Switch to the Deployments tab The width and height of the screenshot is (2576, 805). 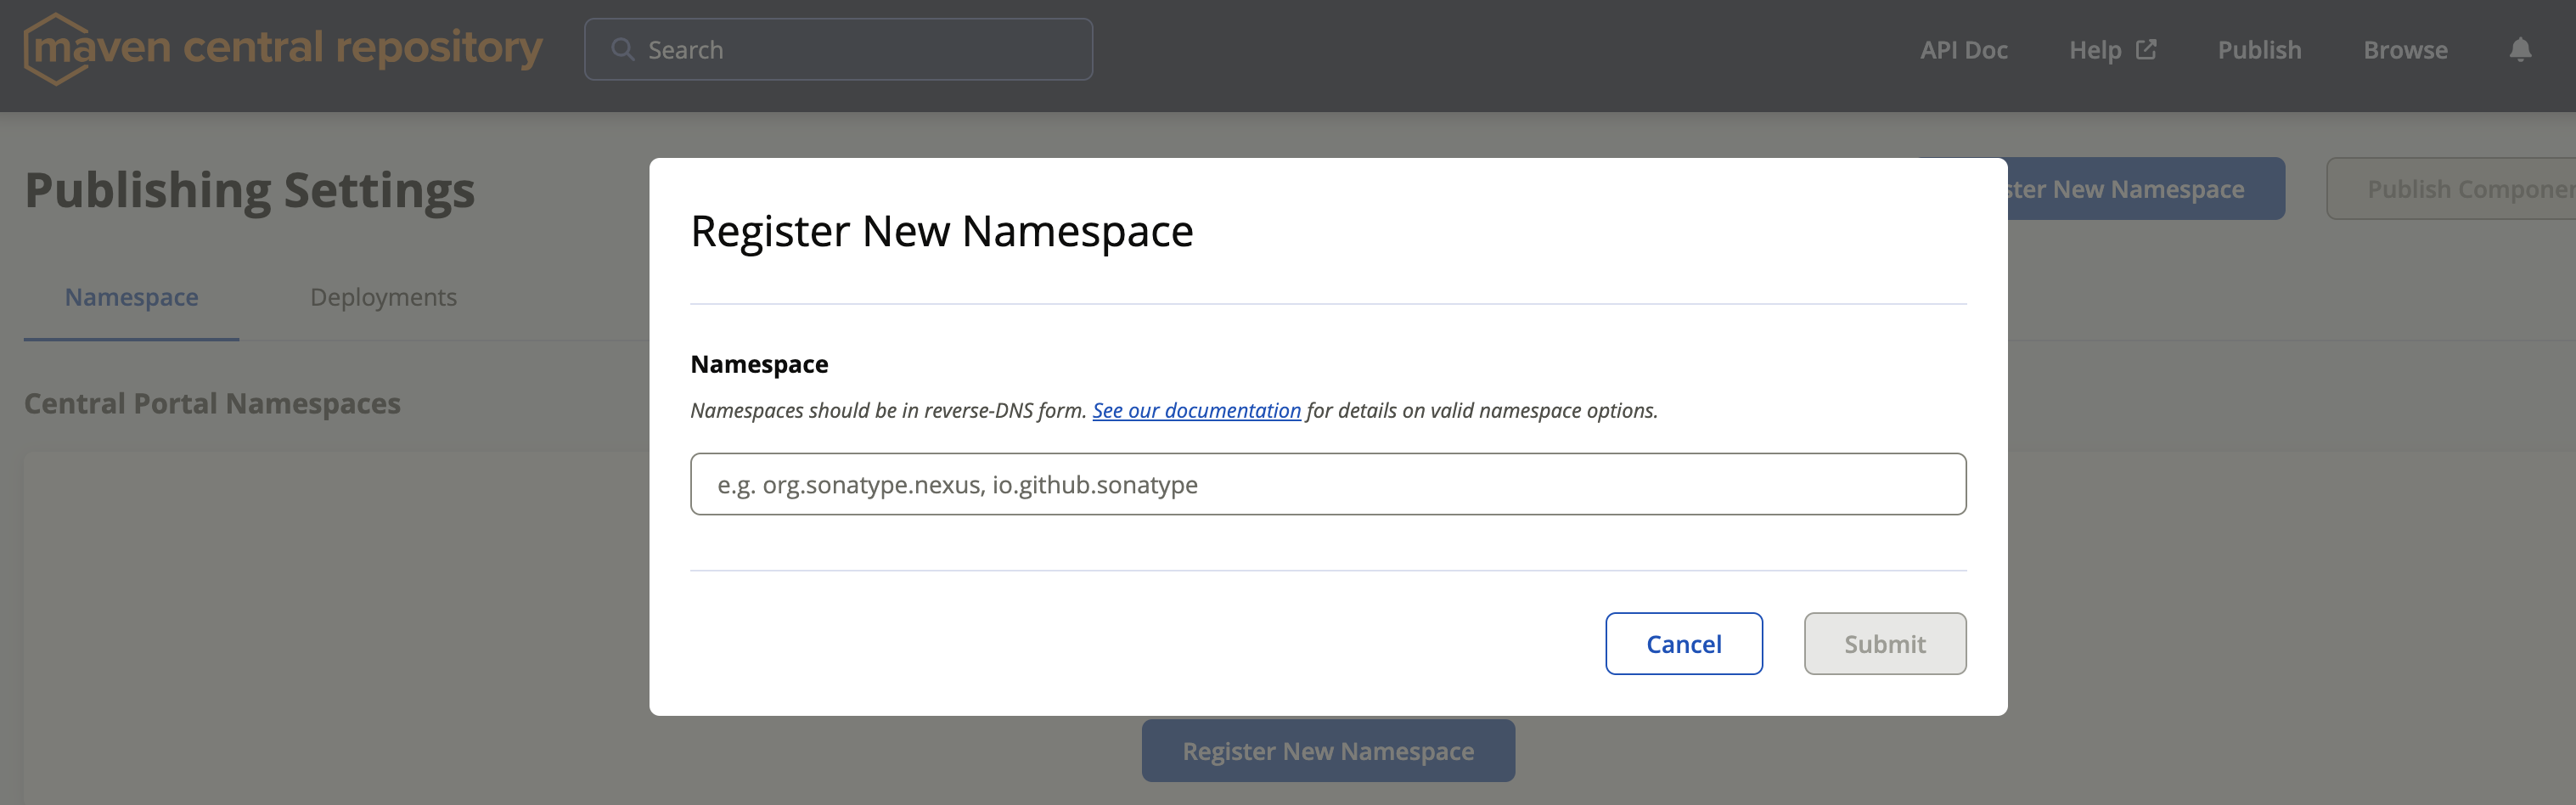click(383, 297)
